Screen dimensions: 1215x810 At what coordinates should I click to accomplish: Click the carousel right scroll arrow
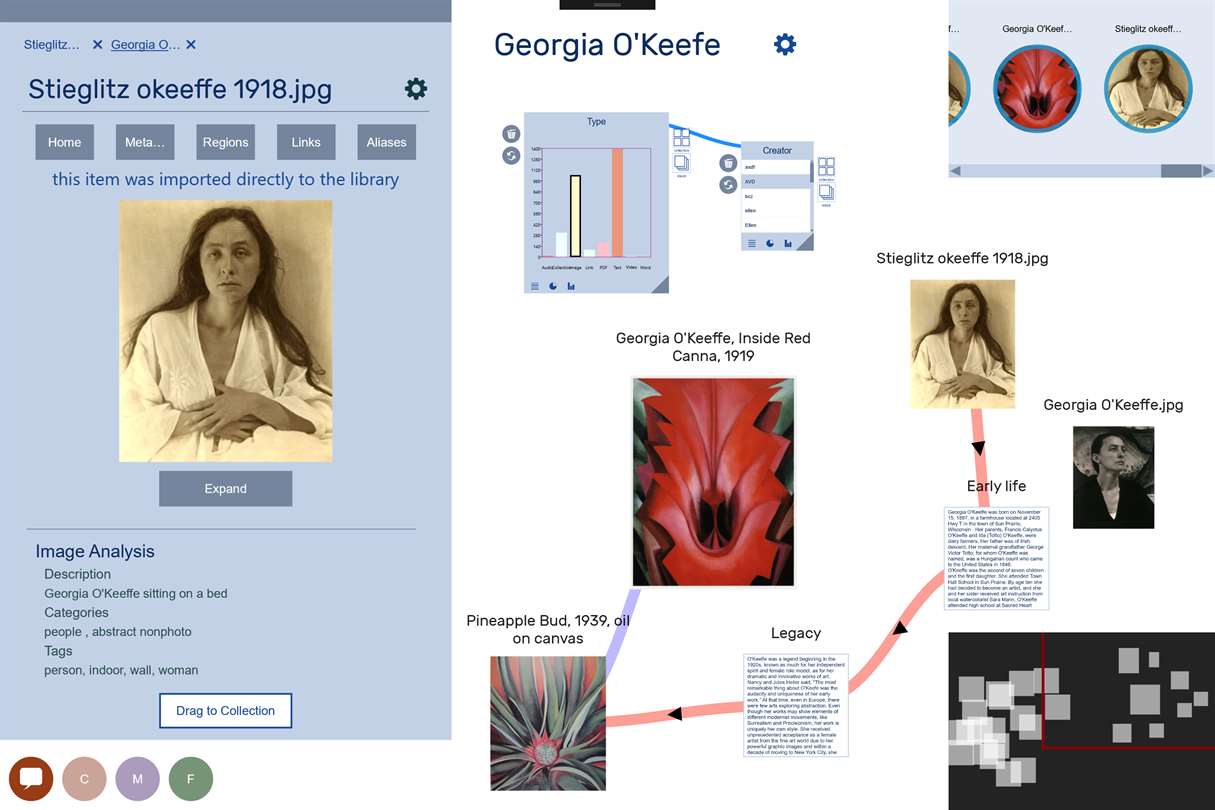click(1208, 171)
